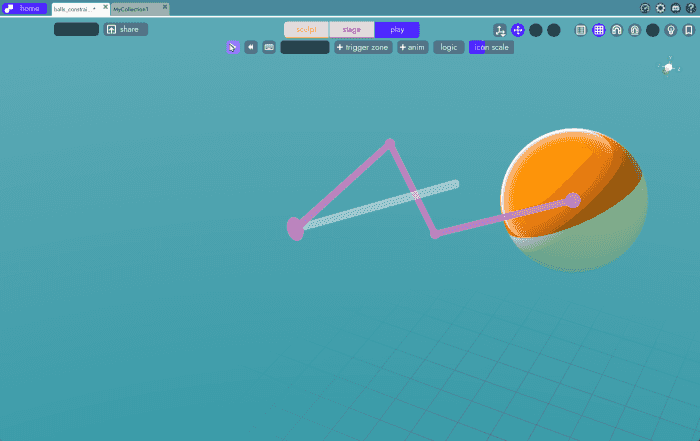This screenshot has width=700, height=441.
Task: Add a new trigger zone
Action: [362, 47]
